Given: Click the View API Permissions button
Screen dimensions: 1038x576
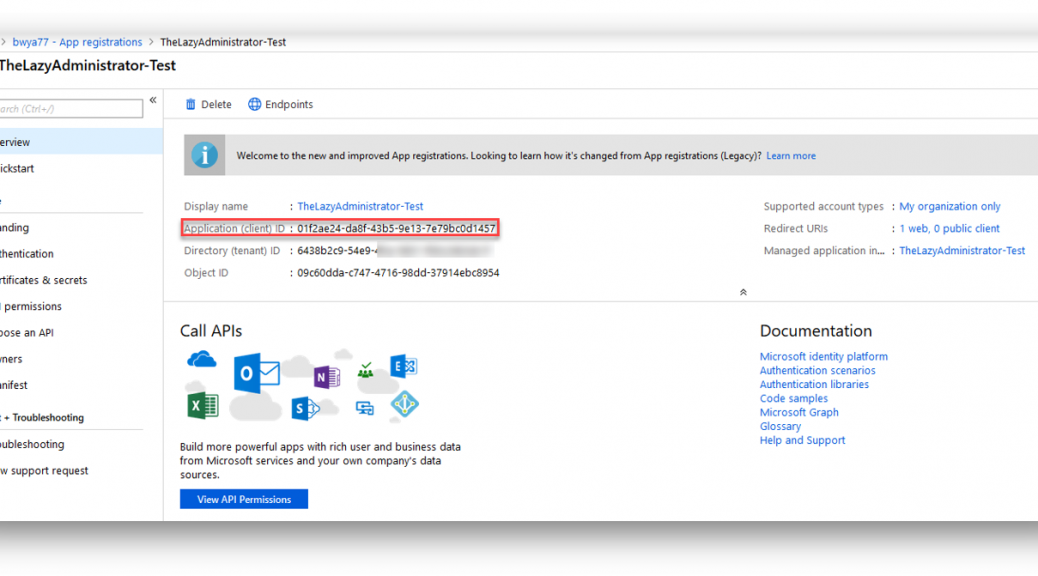Looking at the screenshot, I should coord(244,499).
